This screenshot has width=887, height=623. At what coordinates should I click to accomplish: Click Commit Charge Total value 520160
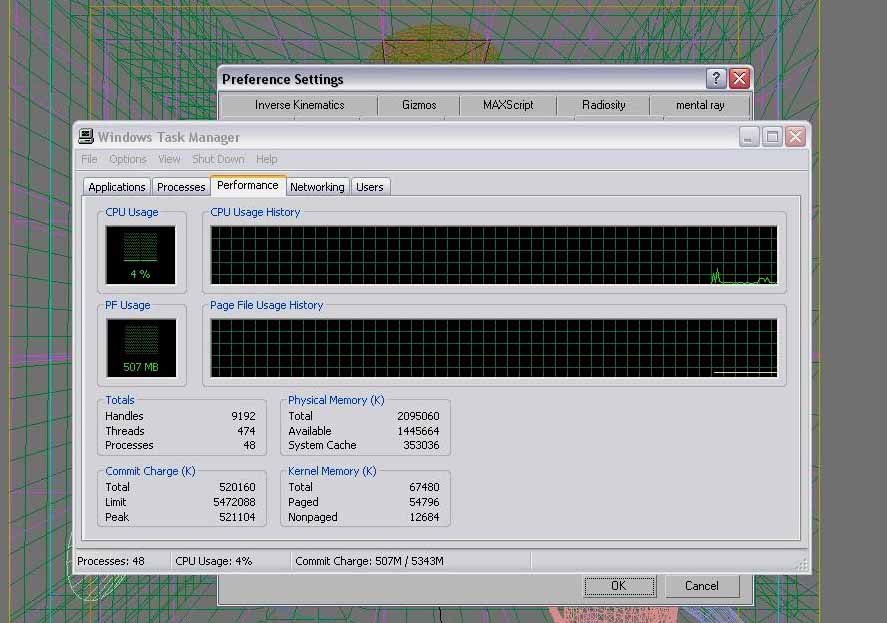click(237, 487)
